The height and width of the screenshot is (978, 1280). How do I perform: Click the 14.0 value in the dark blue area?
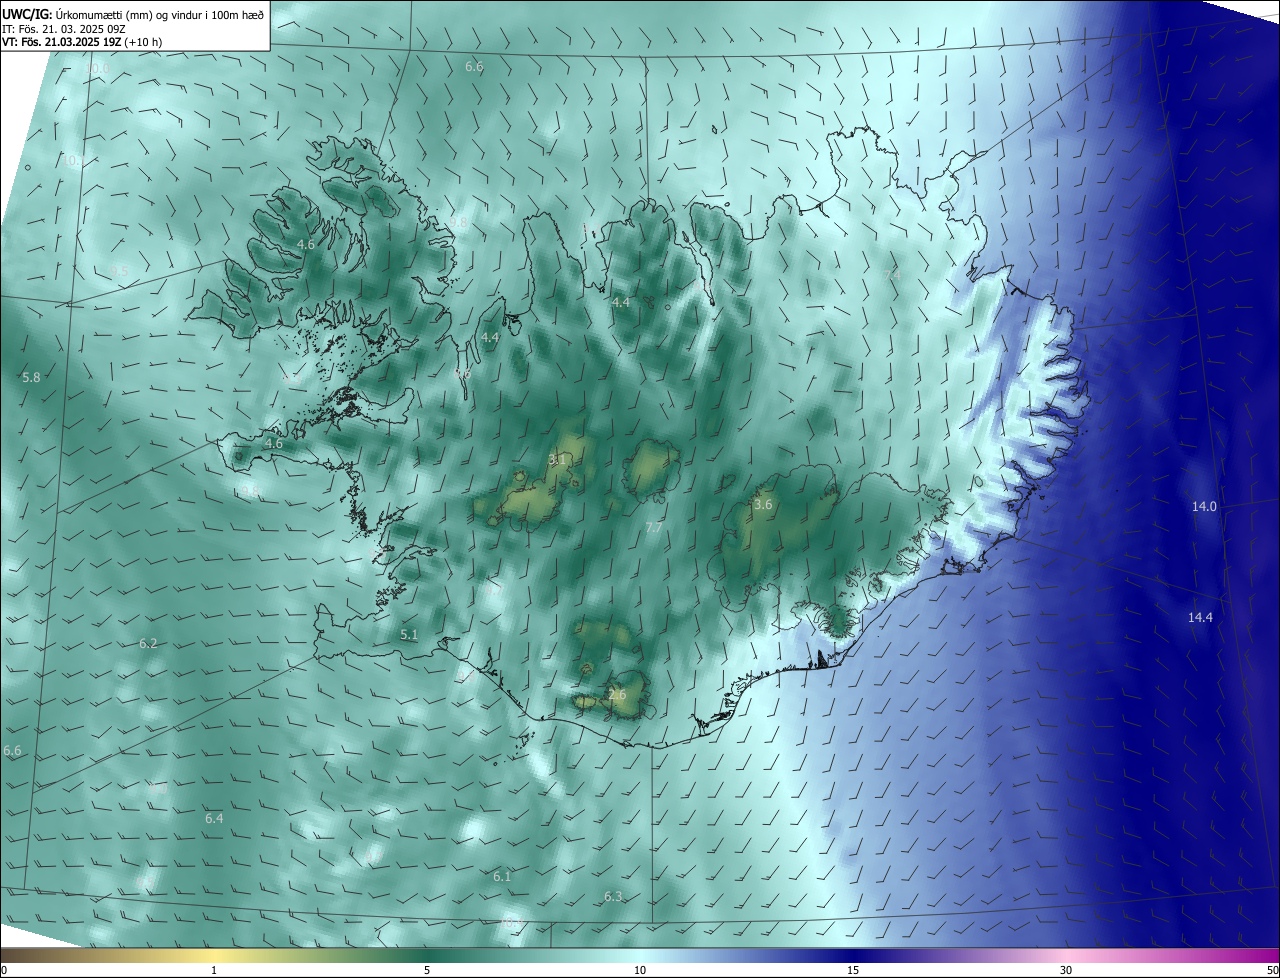click(x=1204, y=507)
